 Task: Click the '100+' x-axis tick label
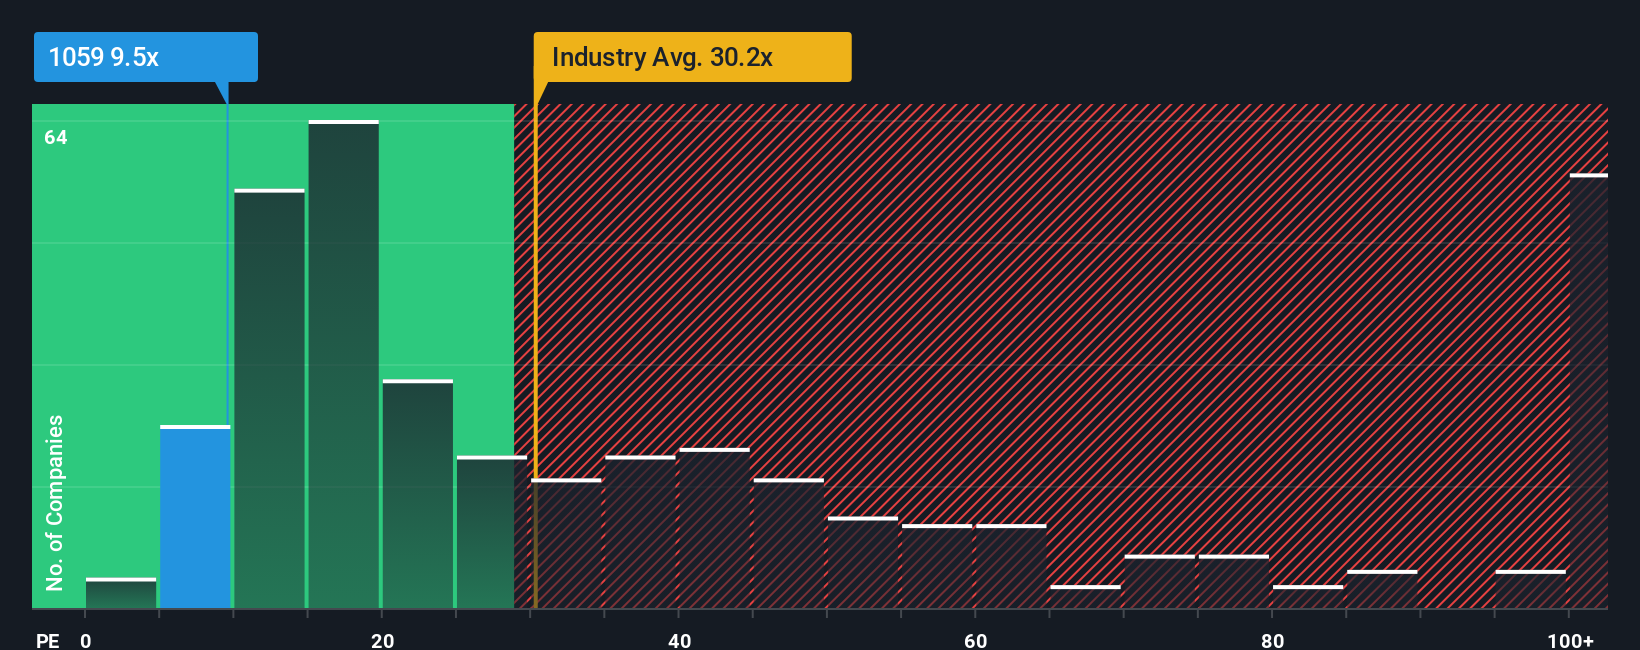[x=1570, y=640]
